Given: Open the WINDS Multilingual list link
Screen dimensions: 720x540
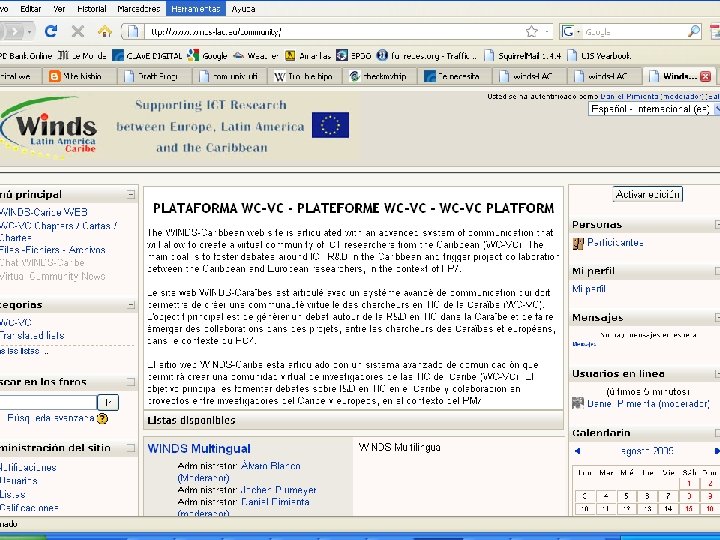Looking at the screenshot, I should [199, 449].
